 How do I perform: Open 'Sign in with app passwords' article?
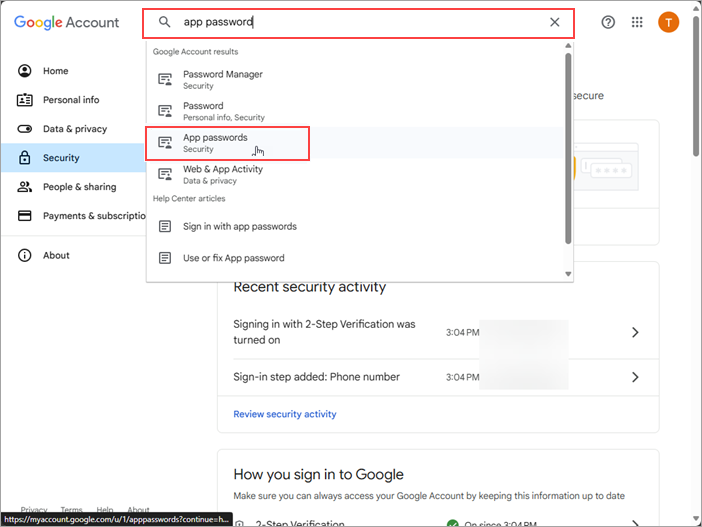240,226
